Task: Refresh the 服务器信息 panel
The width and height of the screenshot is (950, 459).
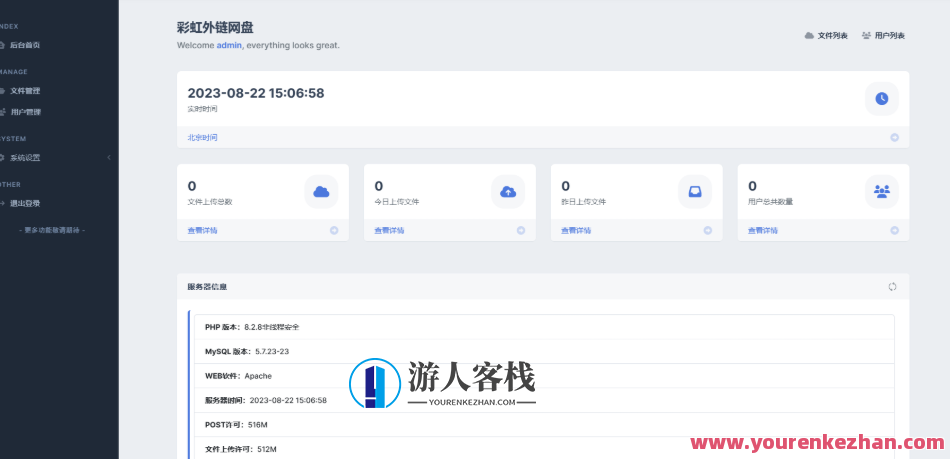Action: click(892, 286)
